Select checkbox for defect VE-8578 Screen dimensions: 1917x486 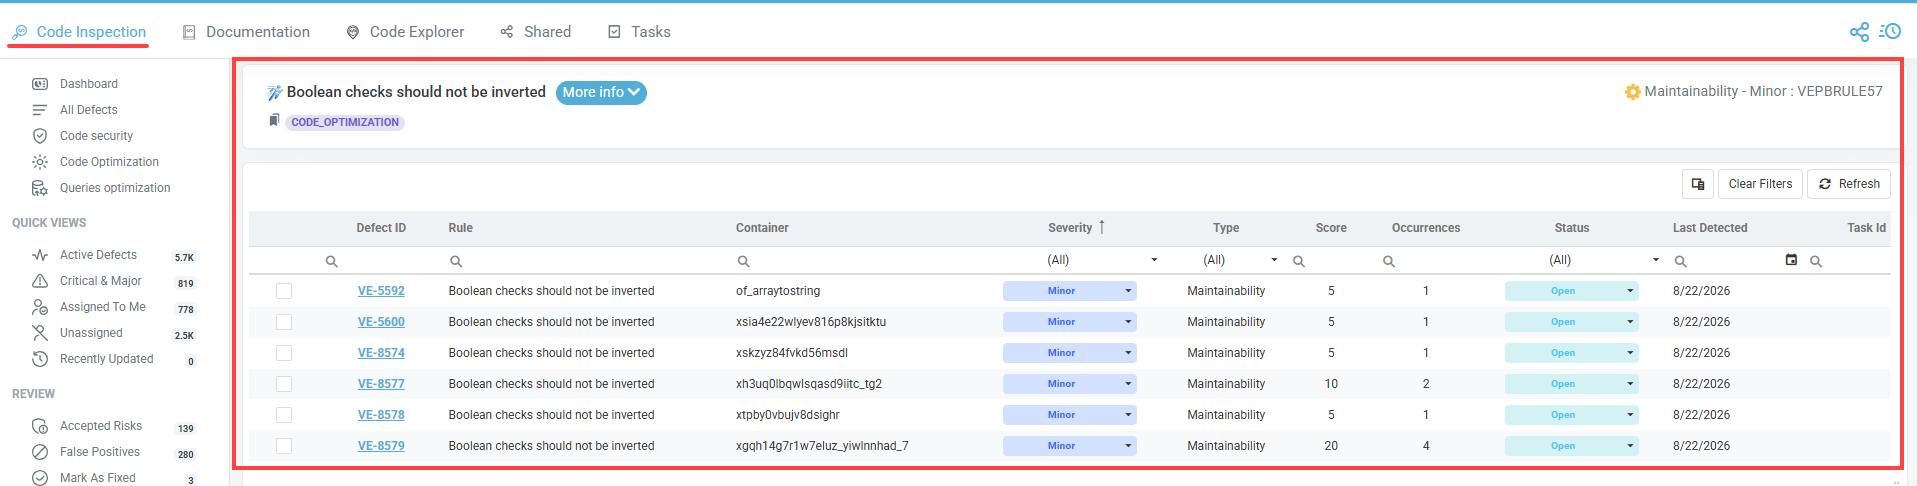tap(284, 415)
